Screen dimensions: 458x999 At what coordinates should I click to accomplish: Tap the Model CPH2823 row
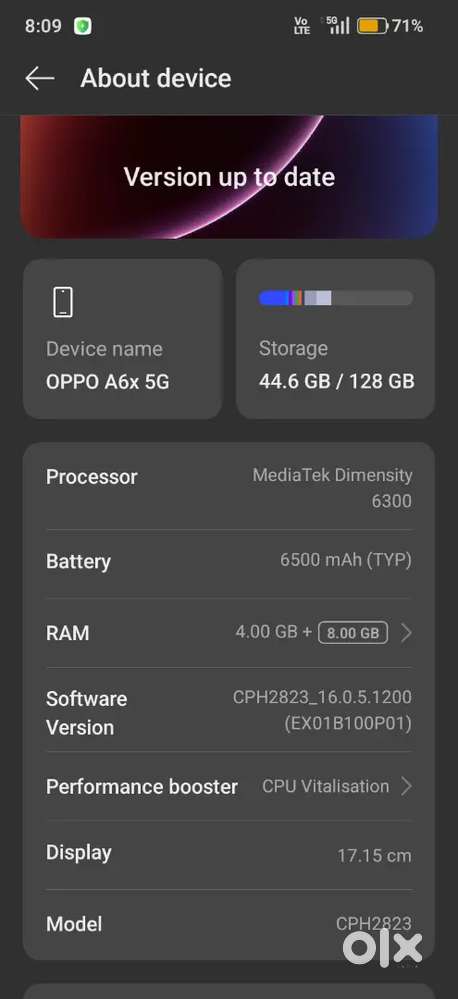click(x=229, y=924)
